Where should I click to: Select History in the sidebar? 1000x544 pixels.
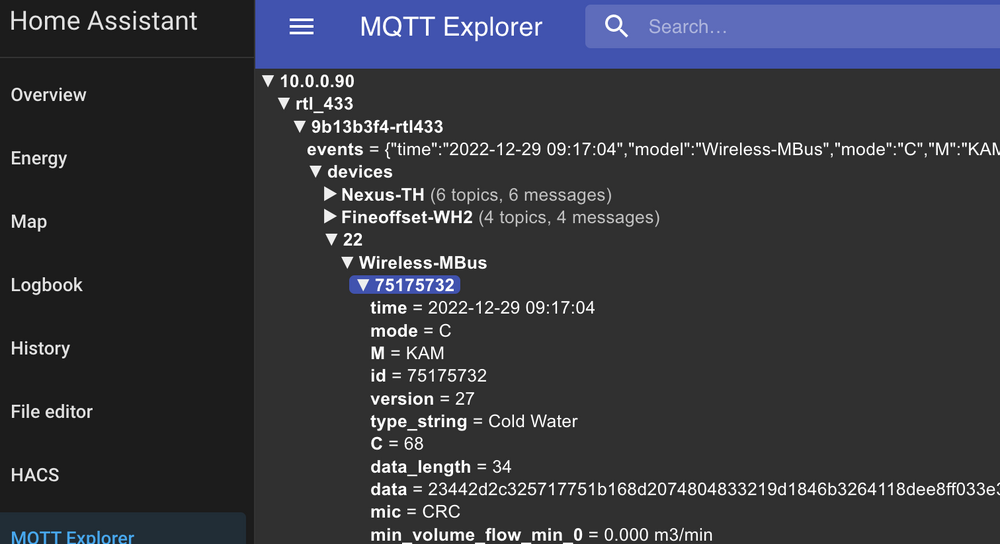pyautogui.click(x=40, y=348)
